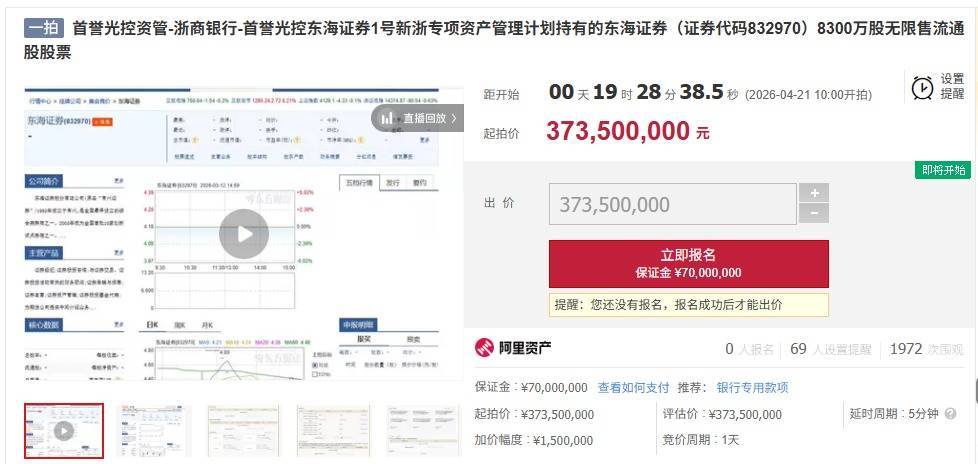Click the help icon beside 延时周期
978x464 pixels.
pos(950,414)
